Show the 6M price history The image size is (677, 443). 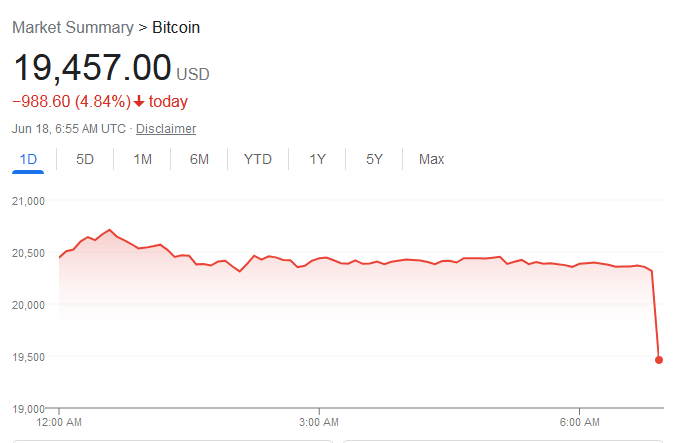(x=199, y=159)
